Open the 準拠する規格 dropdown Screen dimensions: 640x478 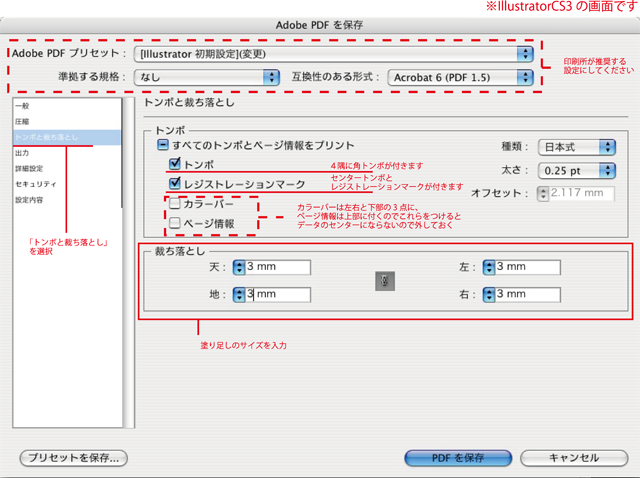(207, 77)
